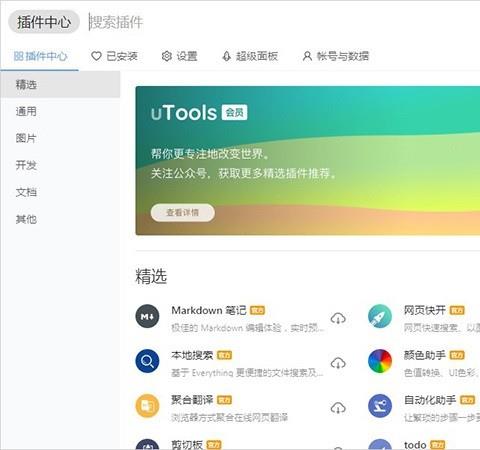Download the 聚合翻译 plugin
This screenshot has width=480, height=450.
[x=338, y=408]
